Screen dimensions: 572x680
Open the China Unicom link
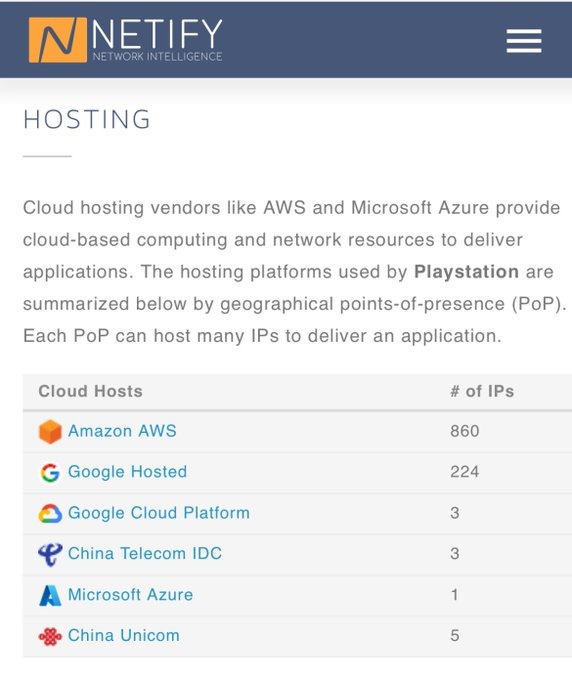pos(124,635)
